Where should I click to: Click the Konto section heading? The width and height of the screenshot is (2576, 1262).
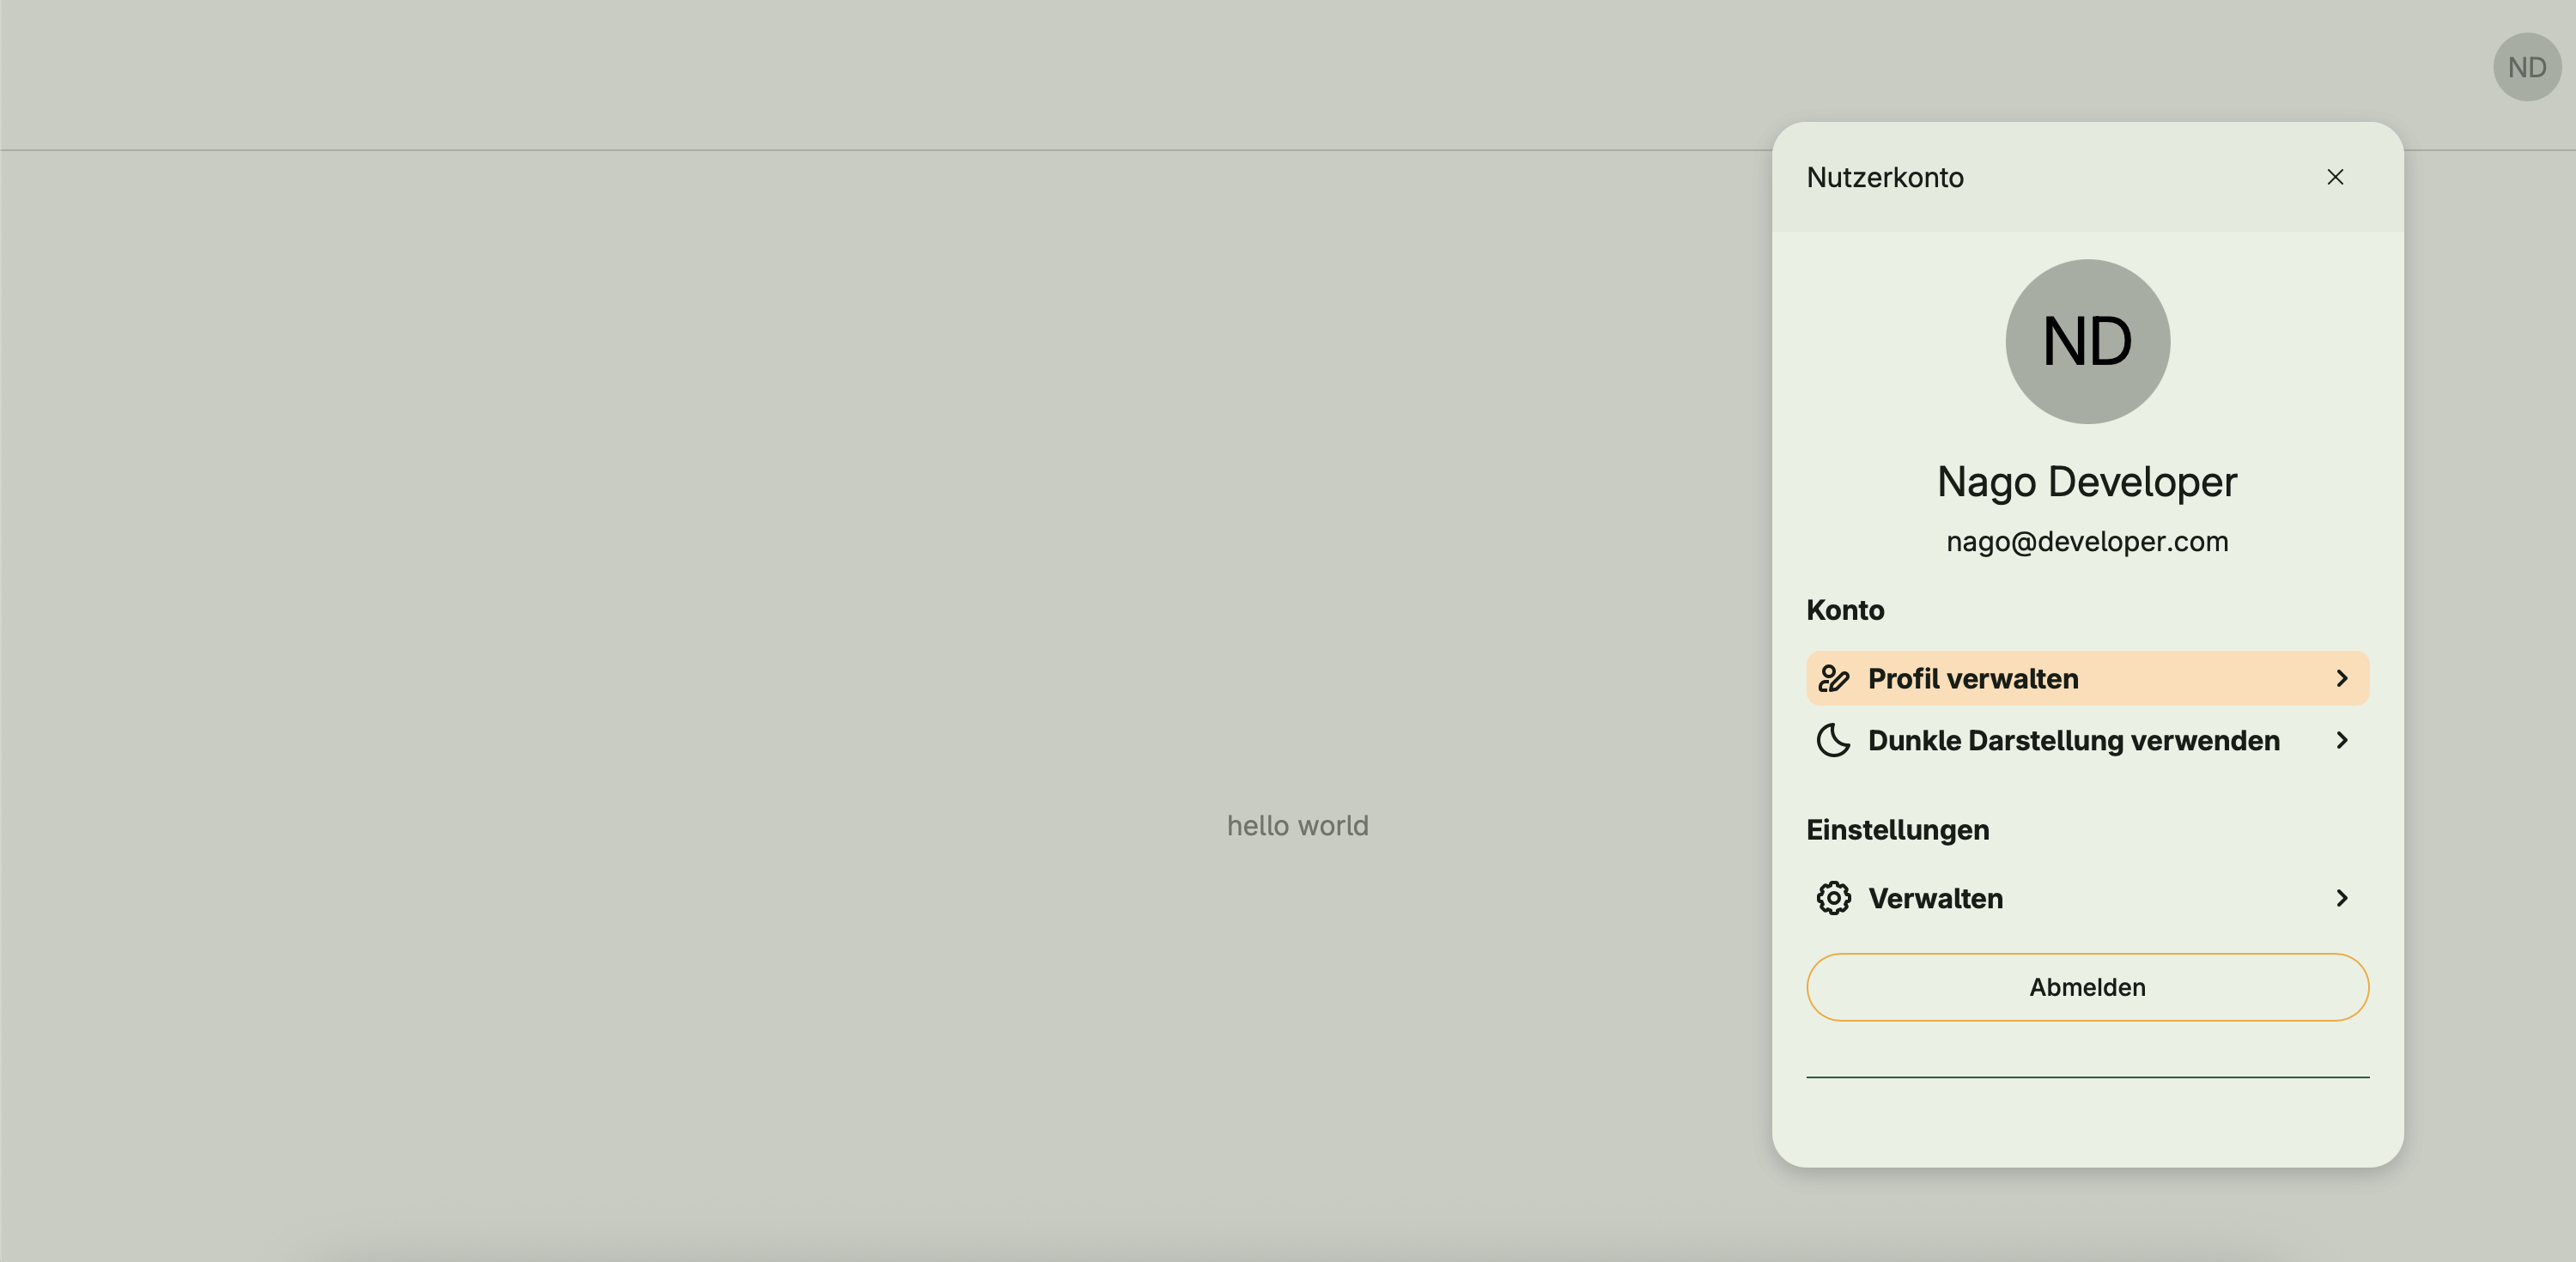pos(1845,610)
